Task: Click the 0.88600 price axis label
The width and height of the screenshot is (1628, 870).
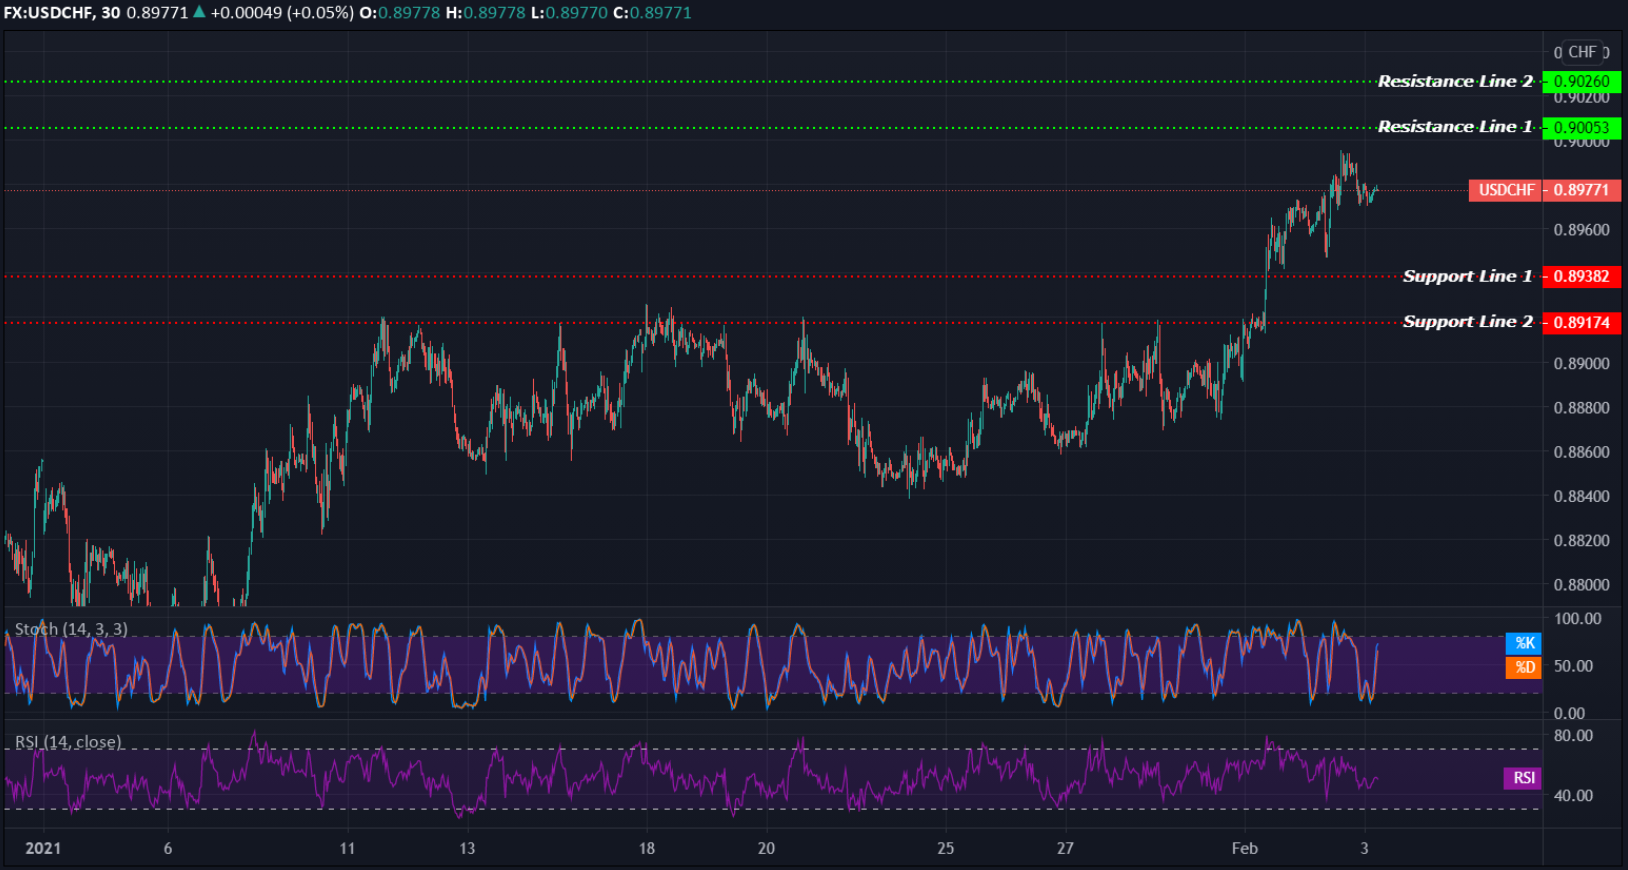Action: coord(1582,452)
